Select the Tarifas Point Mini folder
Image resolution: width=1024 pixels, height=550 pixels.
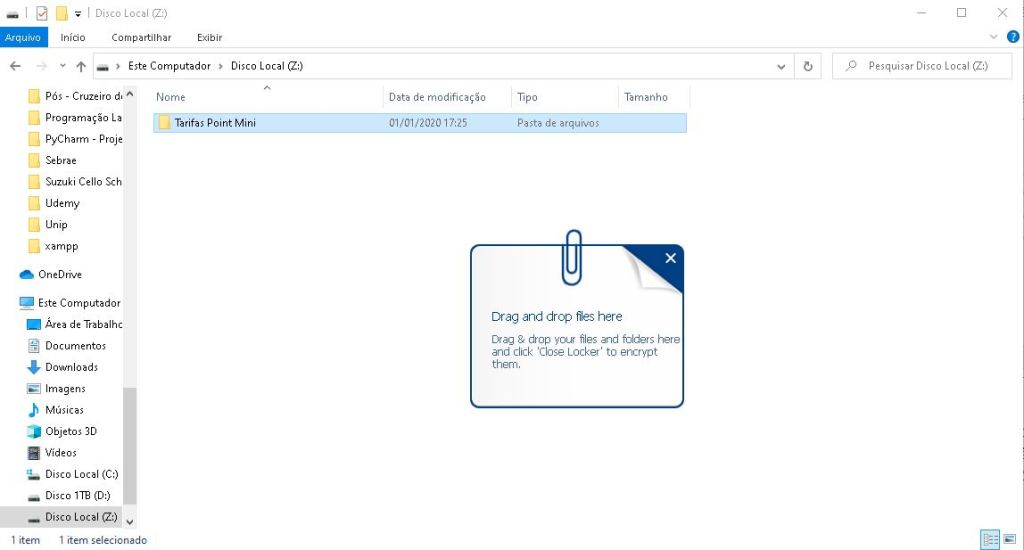[215, 123]
